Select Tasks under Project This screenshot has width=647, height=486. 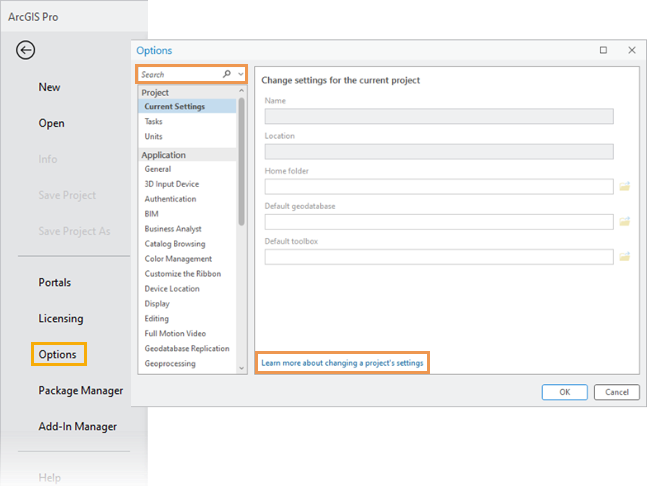click(x=153, y=121)
